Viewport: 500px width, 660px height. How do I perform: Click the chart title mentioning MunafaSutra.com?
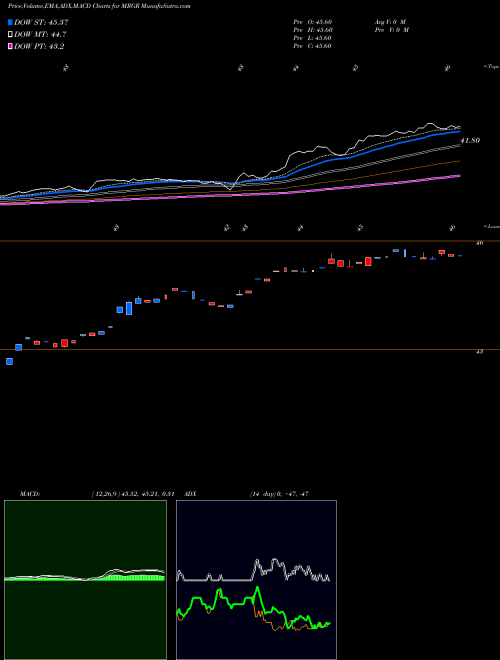click(x=99, y=7)
